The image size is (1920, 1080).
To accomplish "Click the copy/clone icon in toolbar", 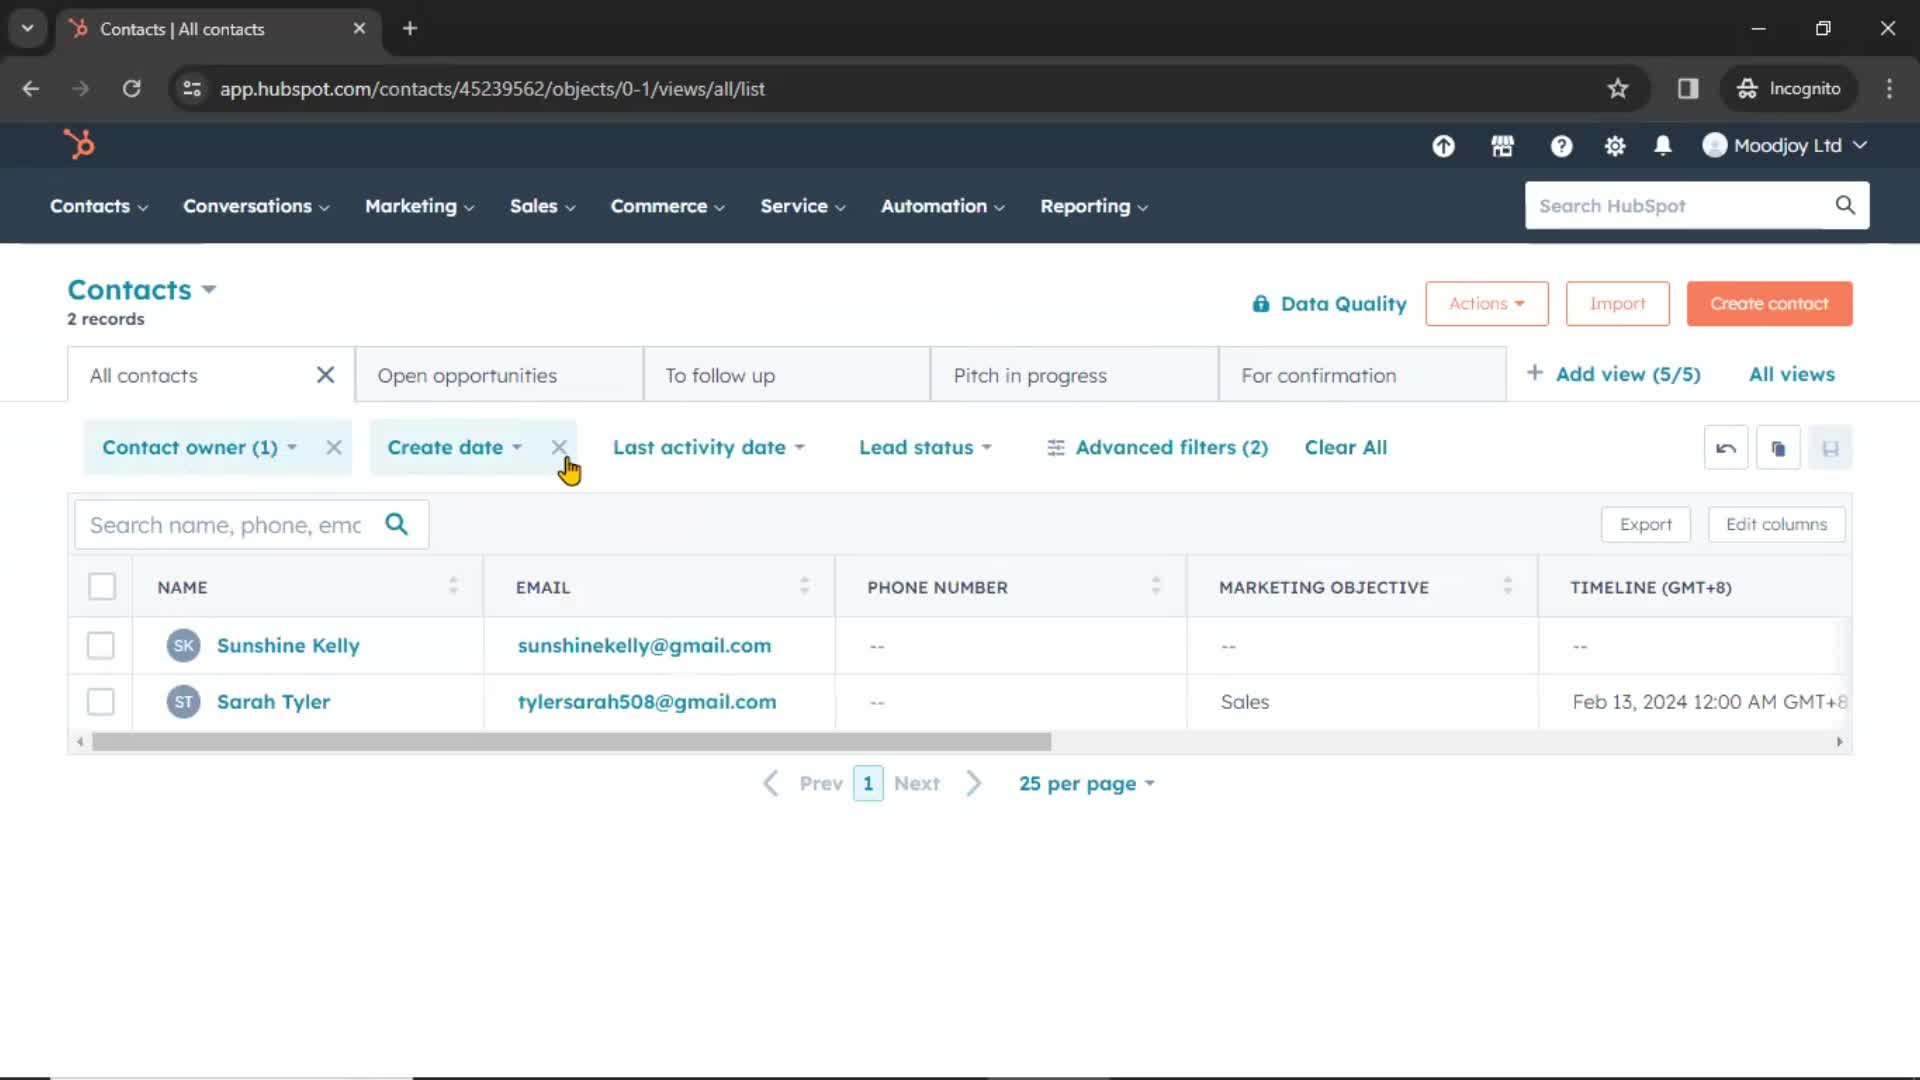I will pyautogui.click(x=1778, y=448).
